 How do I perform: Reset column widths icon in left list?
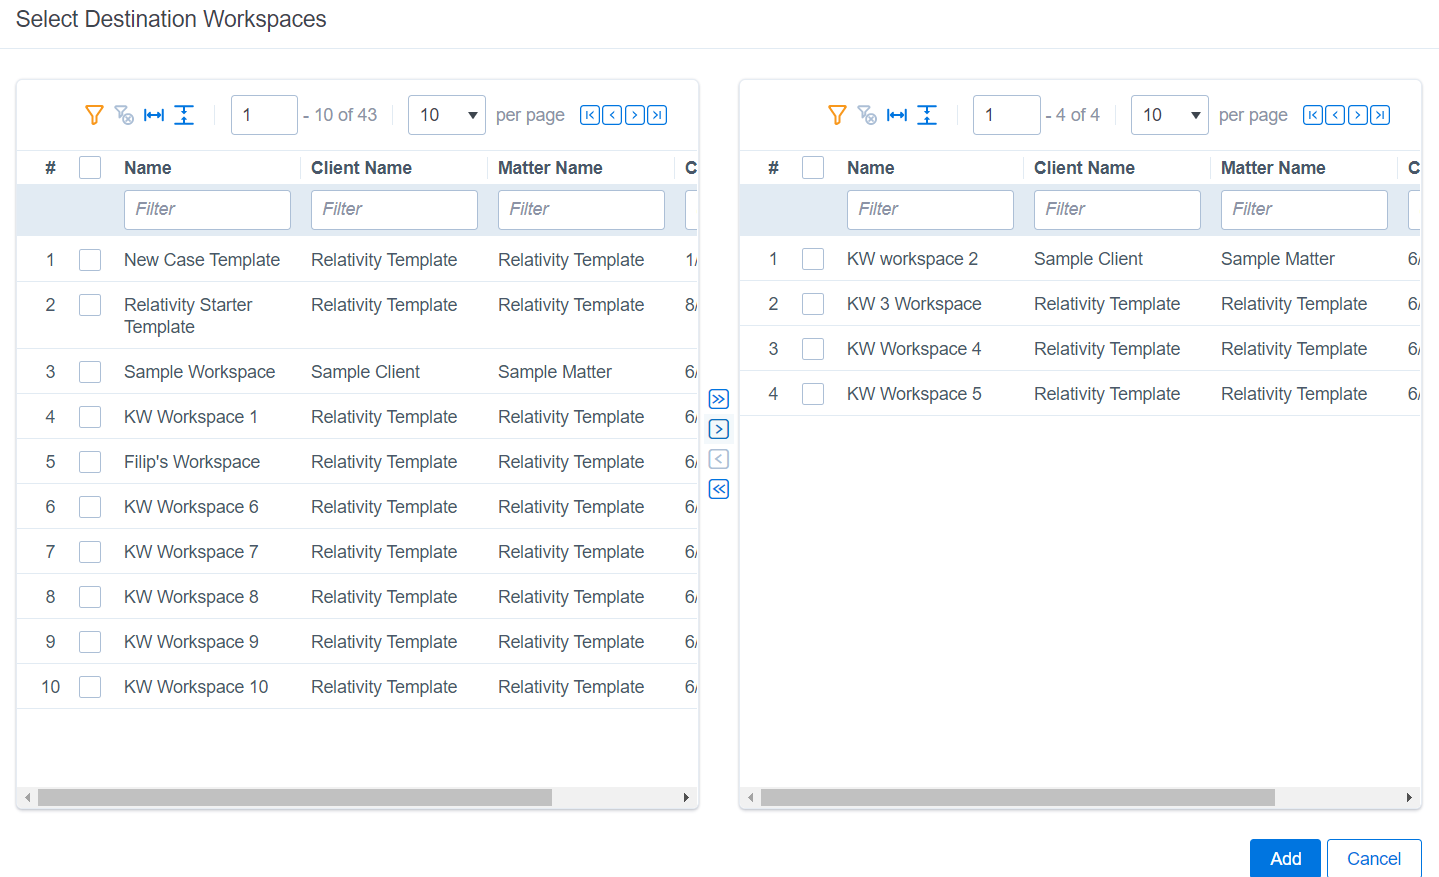pos(154,115)
